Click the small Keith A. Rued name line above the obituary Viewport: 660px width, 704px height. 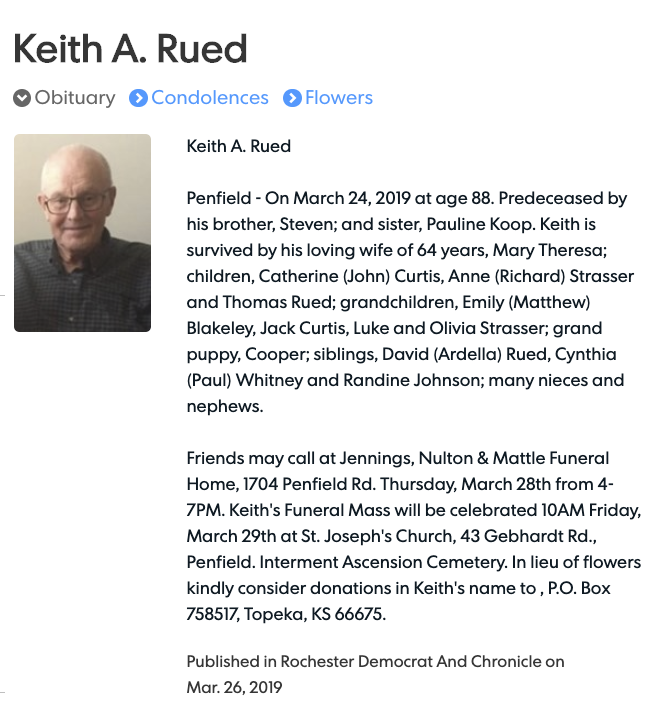click(238, 146)
